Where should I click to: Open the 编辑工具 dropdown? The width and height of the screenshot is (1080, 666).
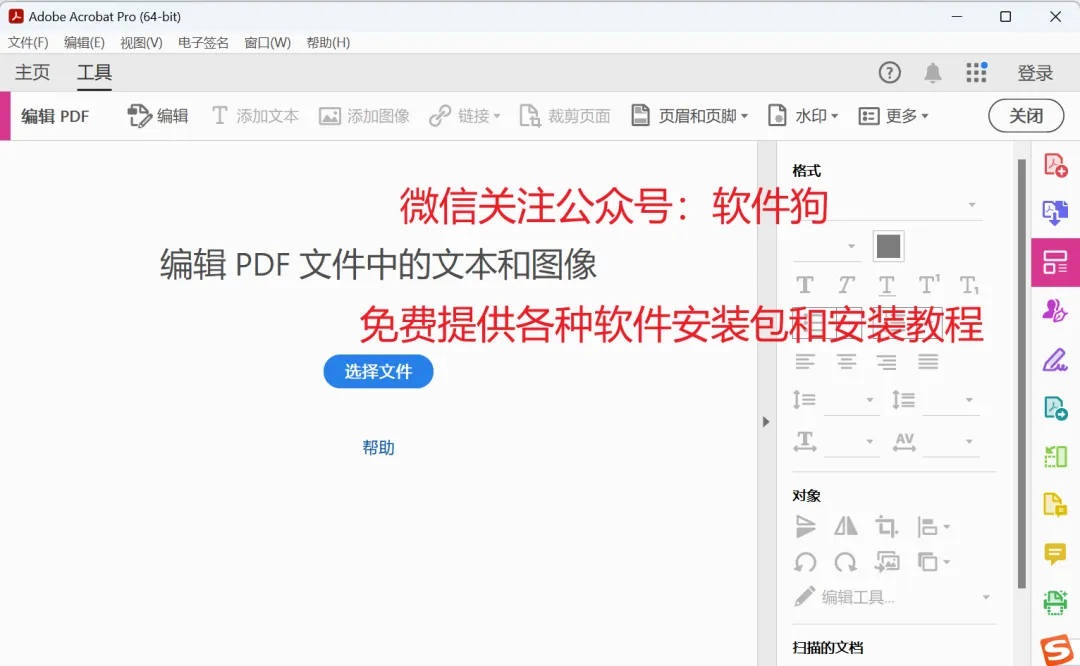pyautogui.click(x=892, y=597)
